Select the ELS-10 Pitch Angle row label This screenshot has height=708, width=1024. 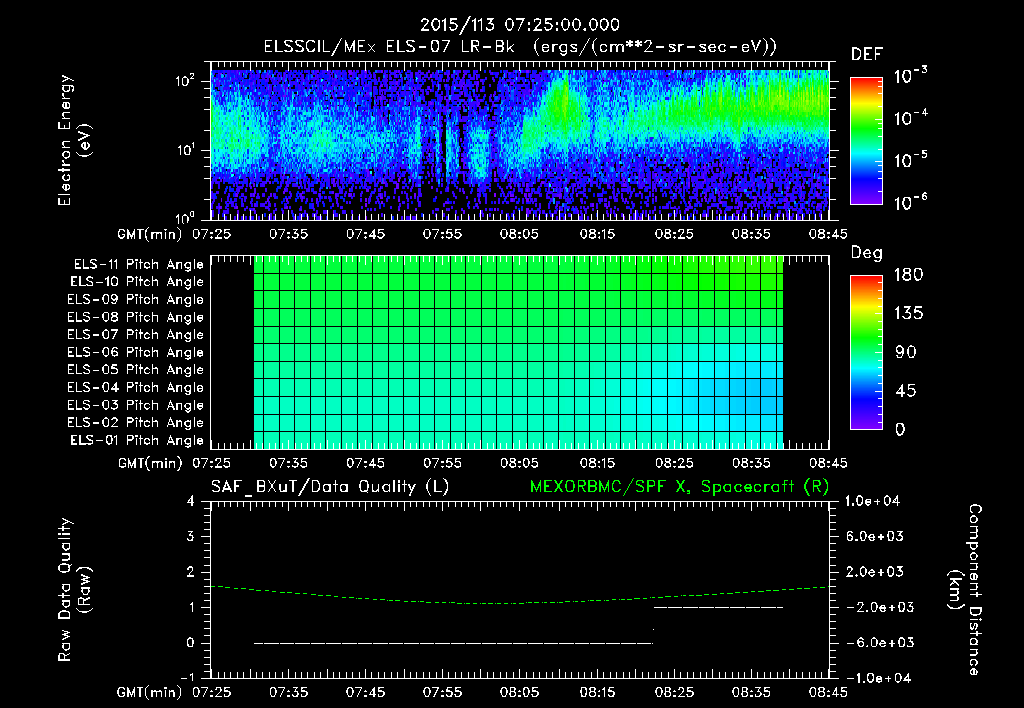137,282
